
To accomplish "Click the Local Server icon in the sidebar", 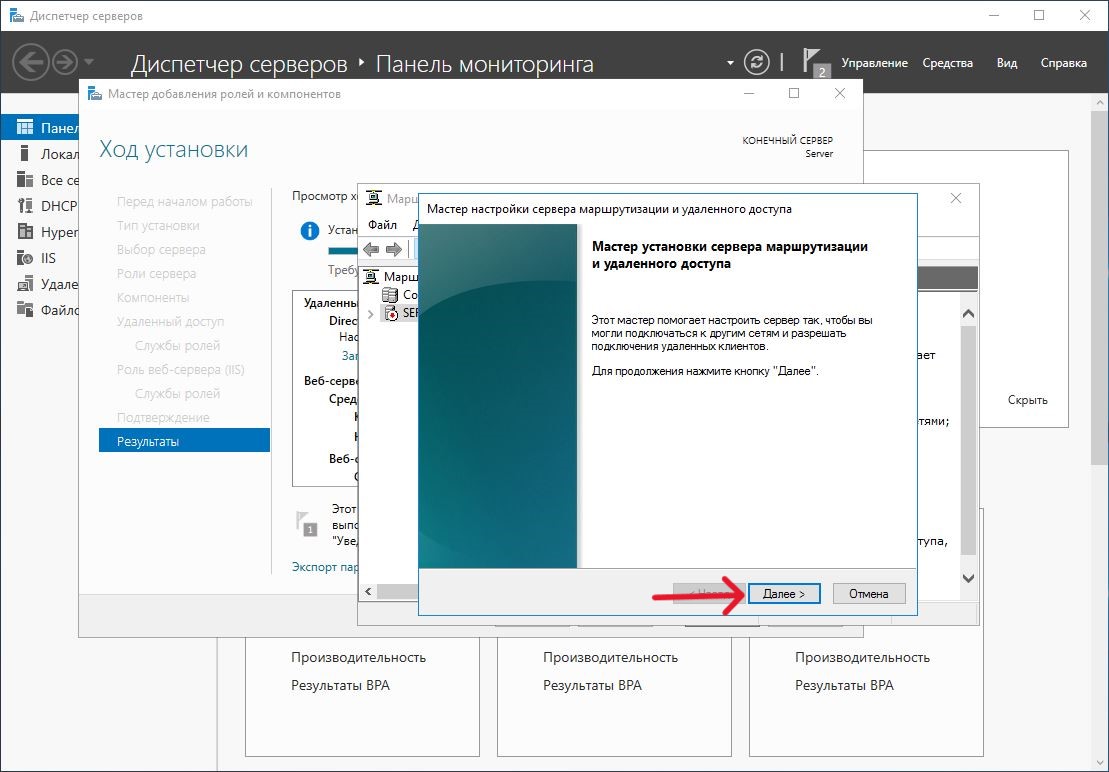I will coord(25,154).
